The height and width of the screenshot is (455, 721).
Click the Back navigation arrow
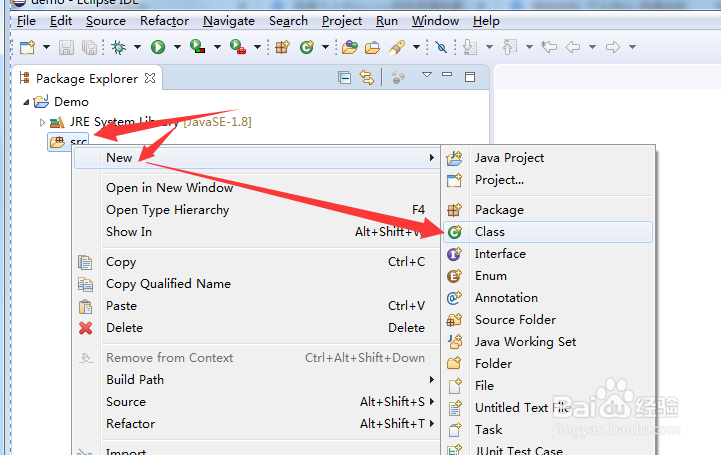point(573,47)
